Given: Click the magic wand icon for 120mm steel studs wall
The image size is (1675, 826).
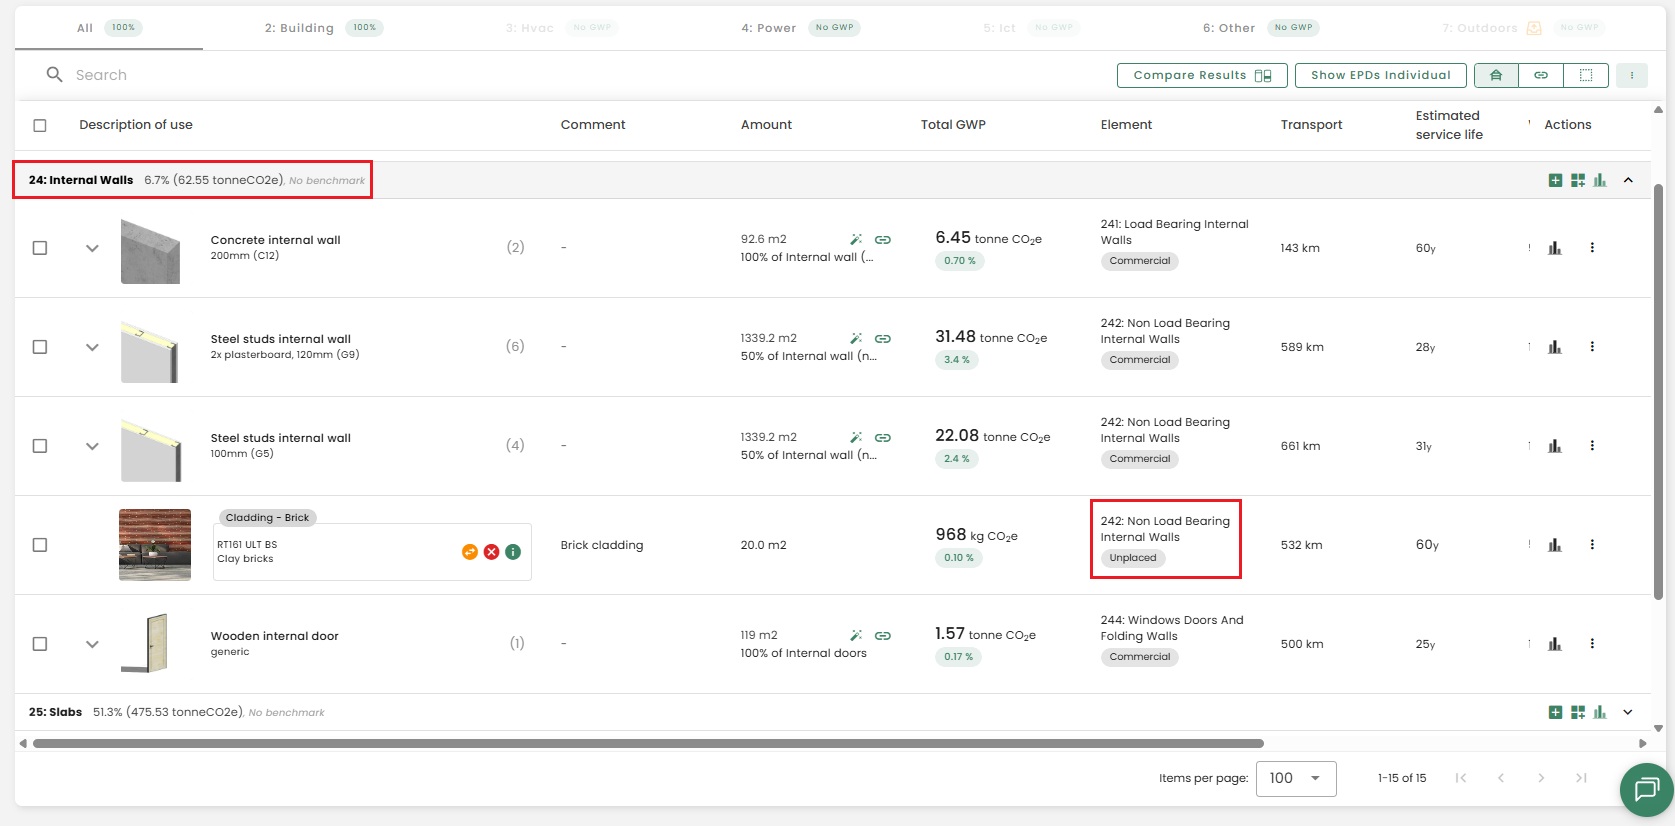Looking at the screenshot, I should pos(856,339).
